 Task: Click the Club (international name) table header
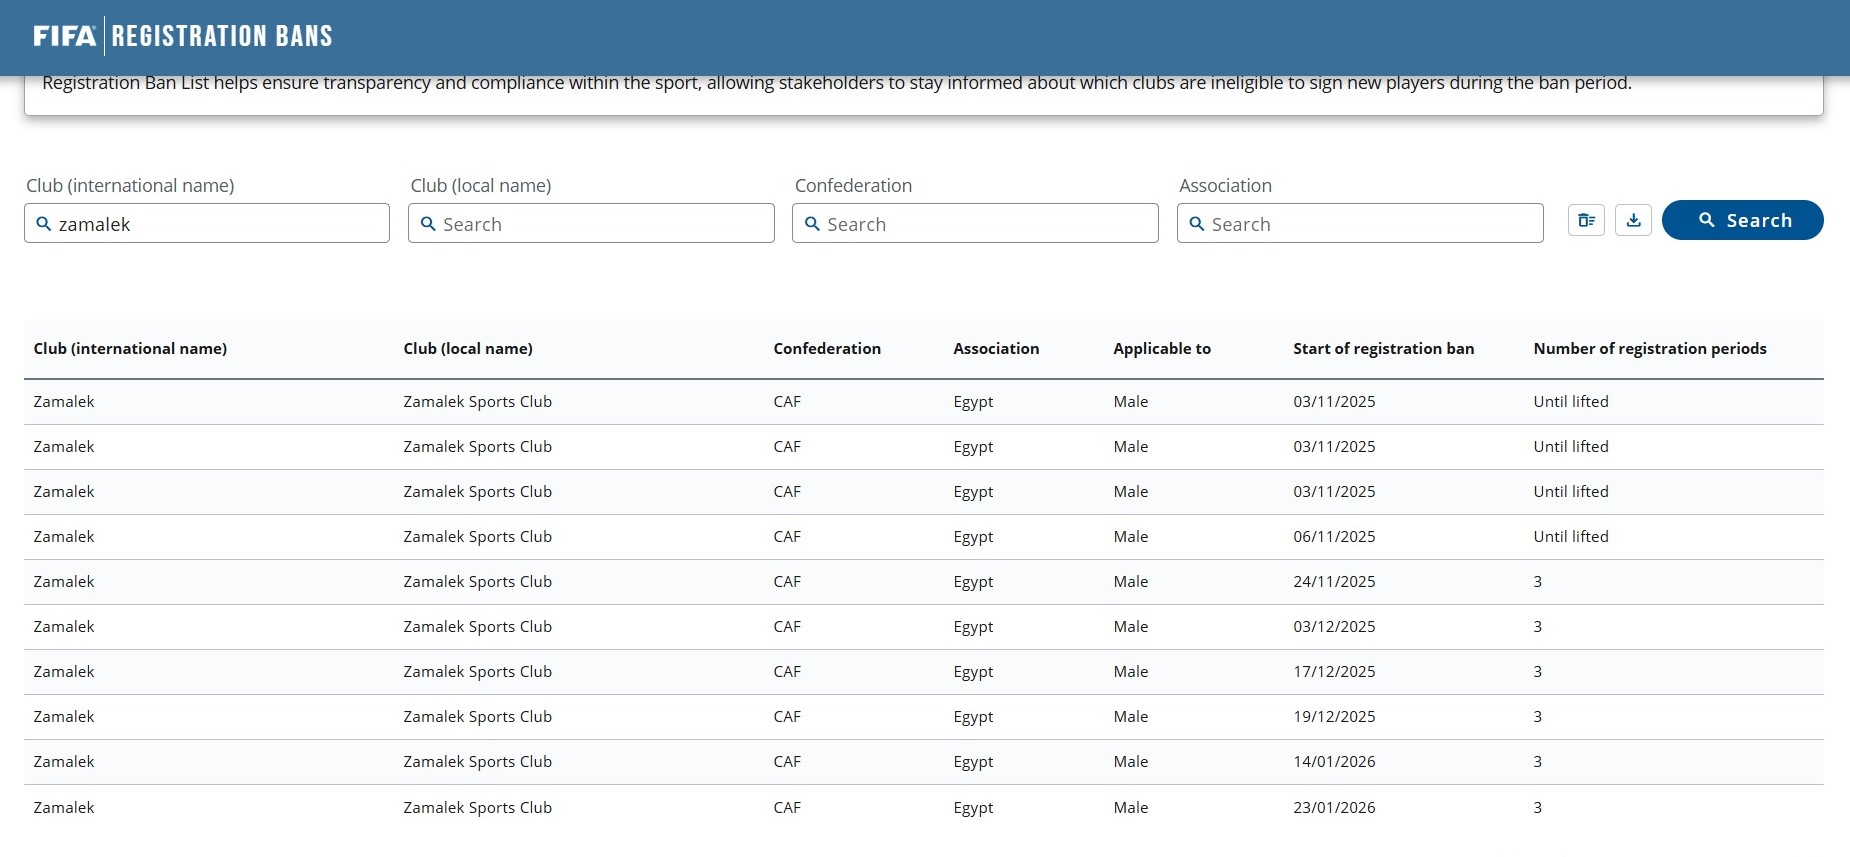tap(130, 349)
